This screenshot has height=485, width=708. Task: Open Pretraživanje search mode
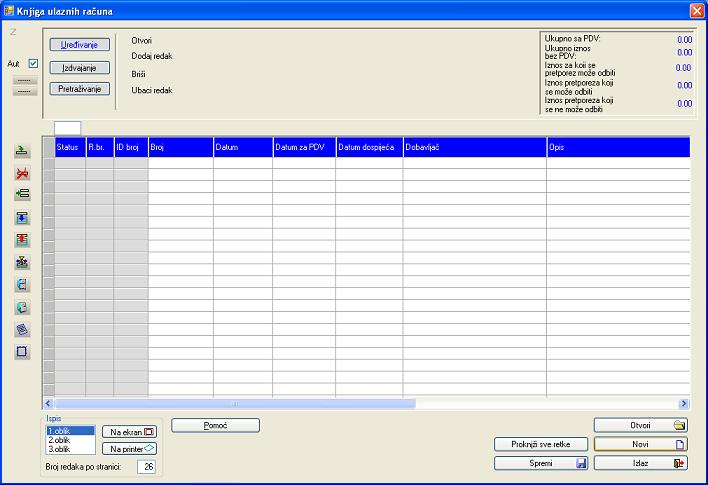(x=79, y=89)
